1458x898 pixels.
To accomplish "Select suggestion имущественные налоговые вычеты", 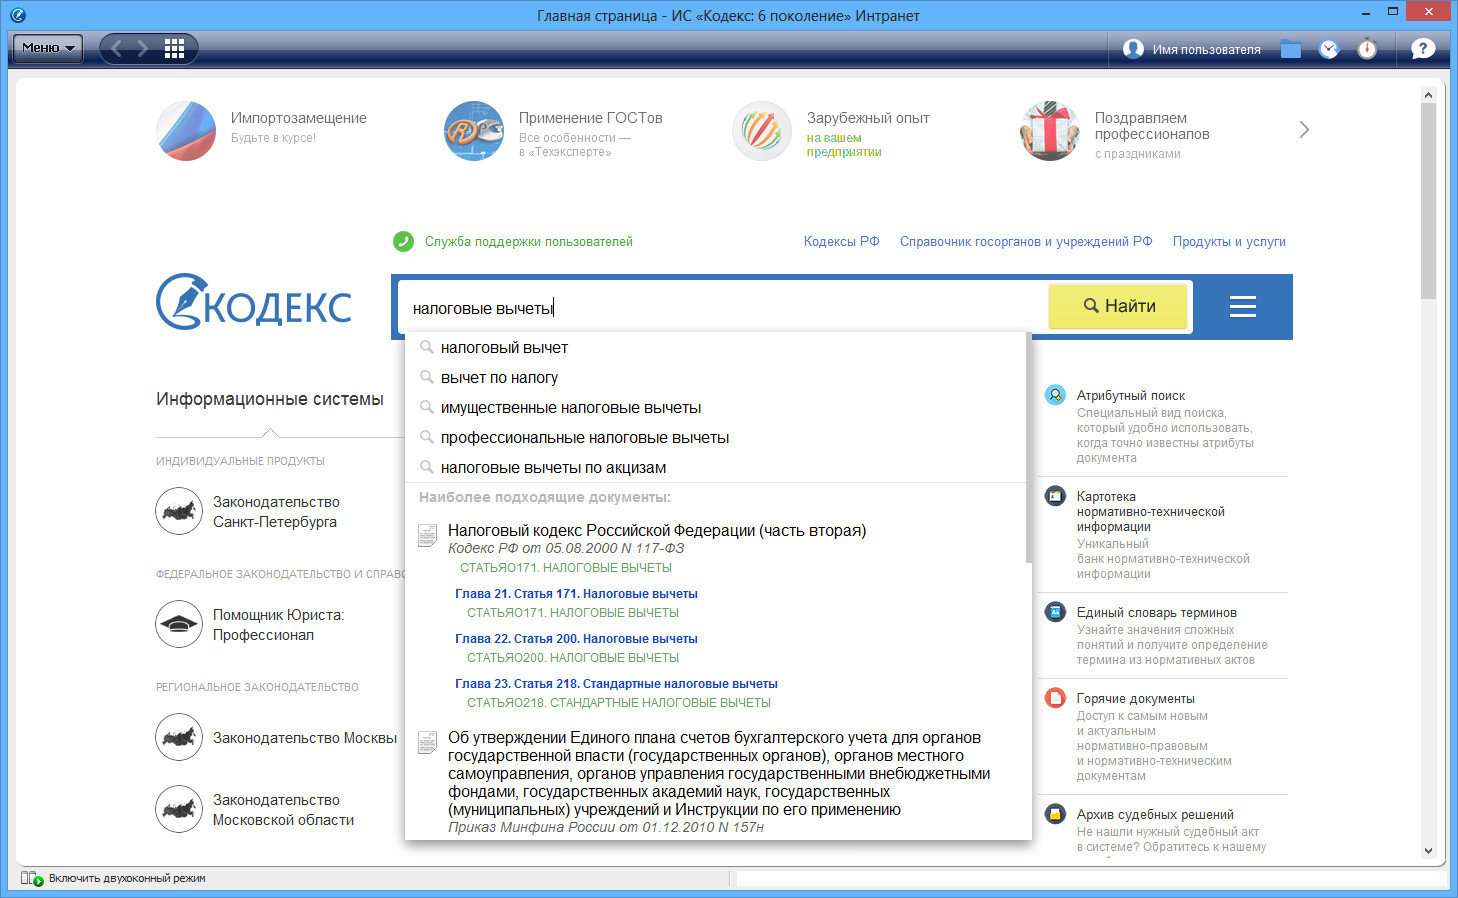I will 716,408.
